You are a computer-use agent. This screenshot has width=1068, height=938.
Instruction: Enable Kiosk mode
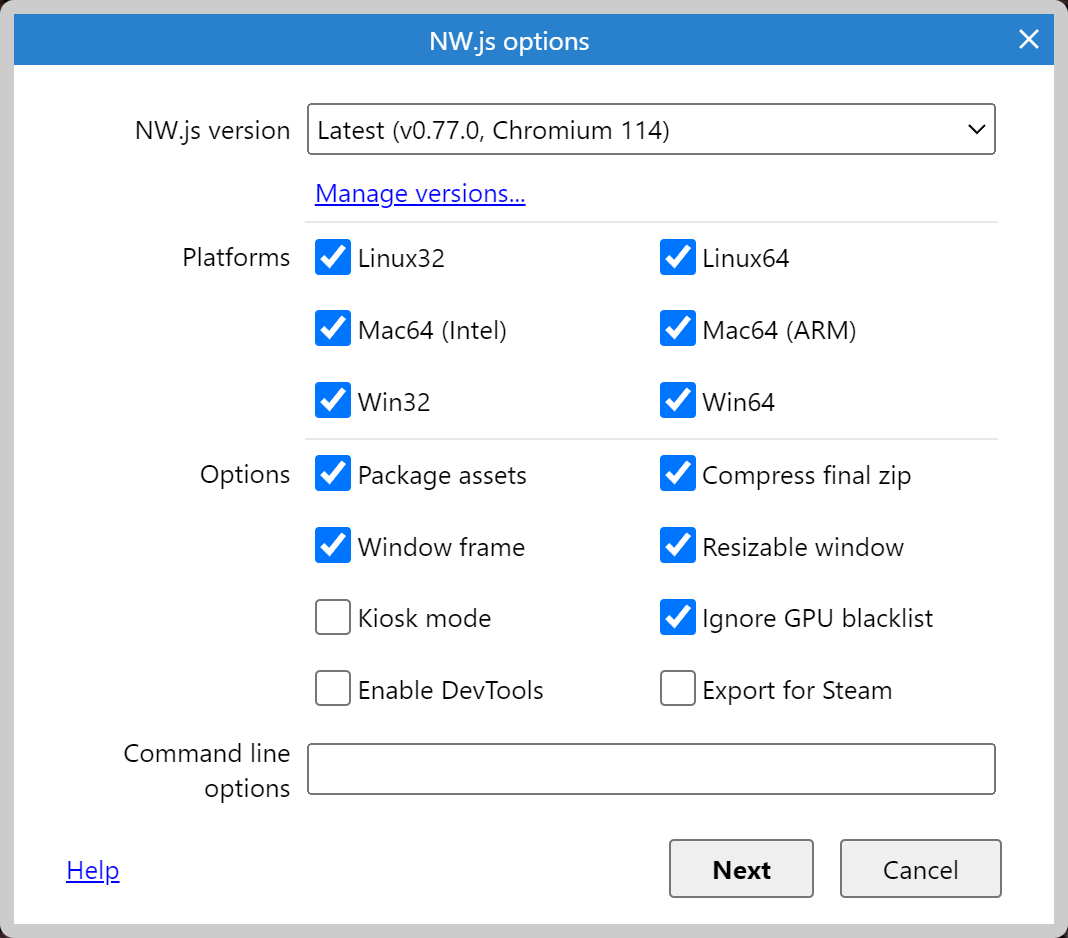point(332,617)
